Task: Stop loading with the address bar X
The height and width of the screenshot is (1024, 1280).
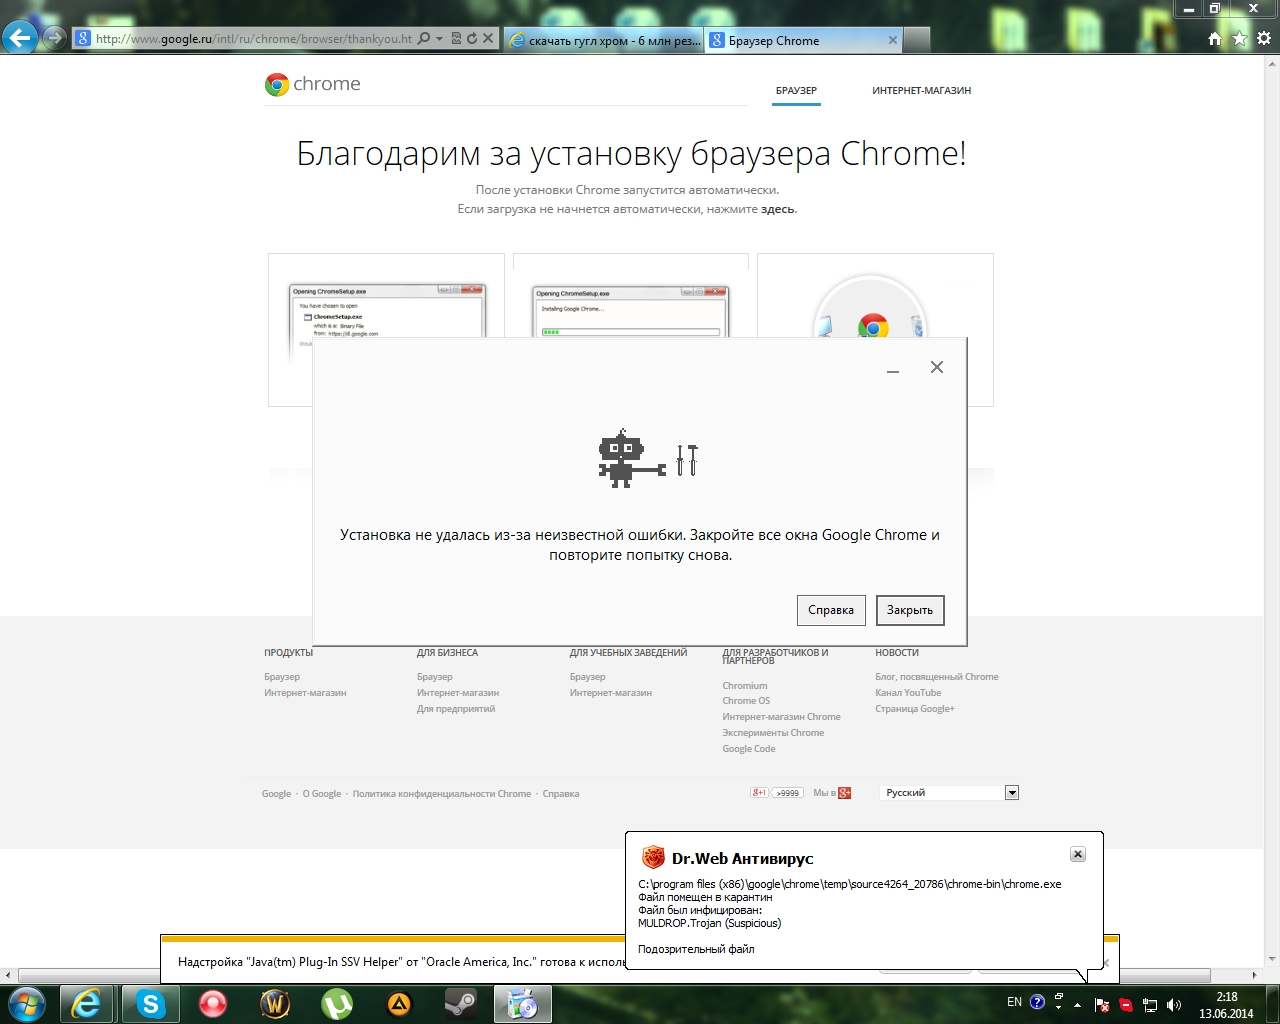Action: (488, 39)
